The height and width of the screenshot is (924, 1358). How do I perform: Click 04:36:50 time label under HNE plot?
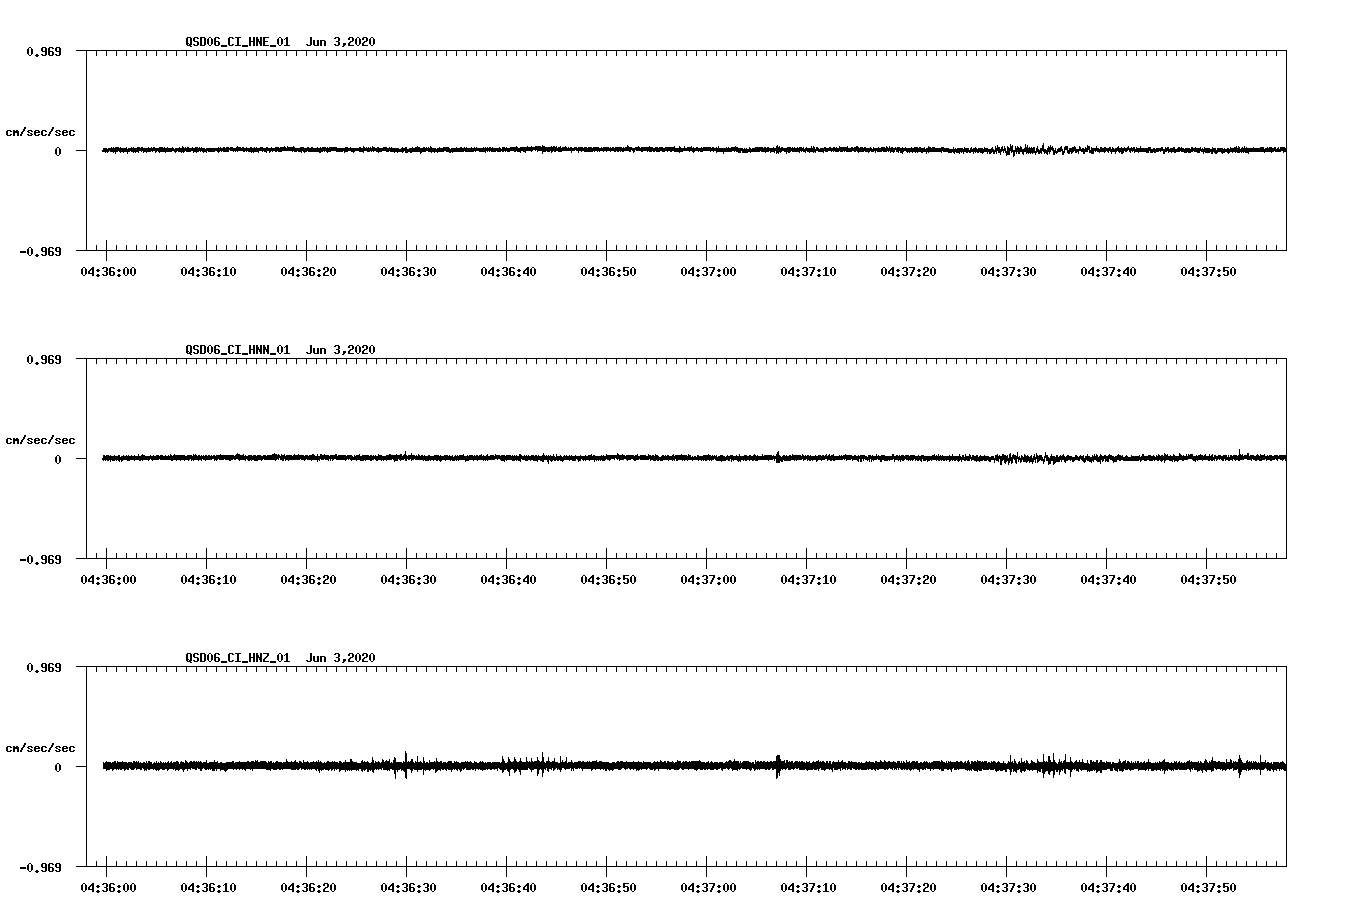coord(608,272)
